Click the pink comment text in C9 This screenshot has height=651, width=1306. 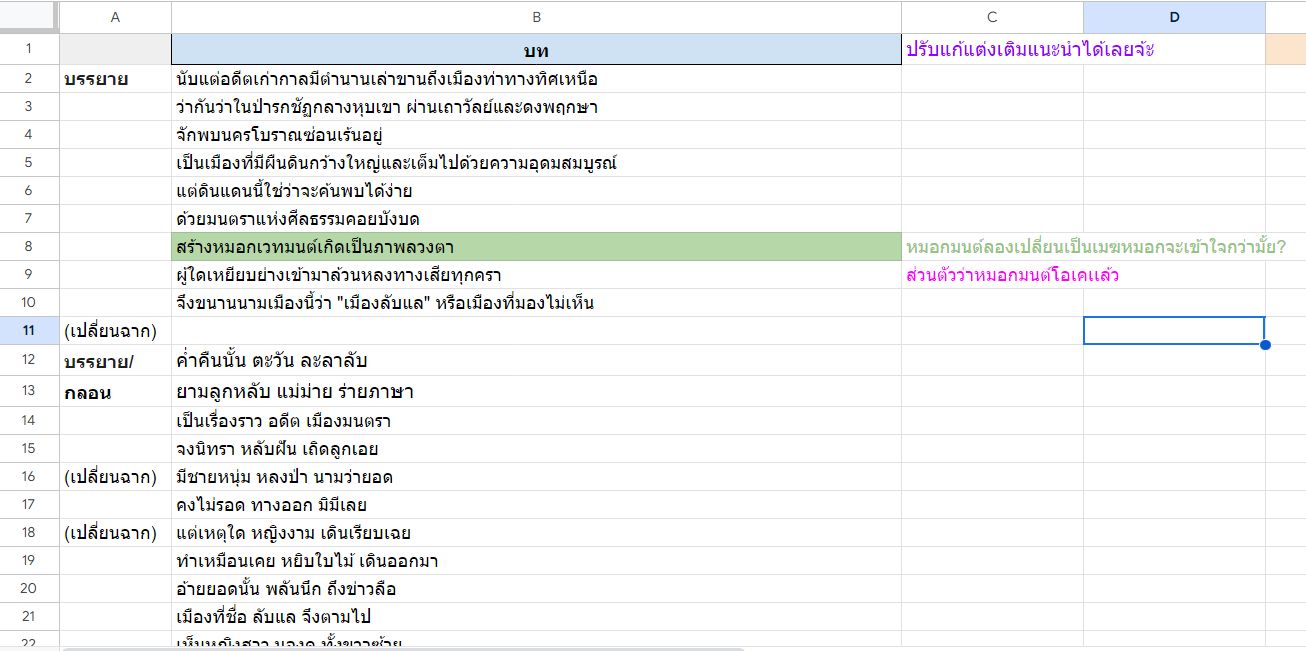click(x=1012, y=275)
